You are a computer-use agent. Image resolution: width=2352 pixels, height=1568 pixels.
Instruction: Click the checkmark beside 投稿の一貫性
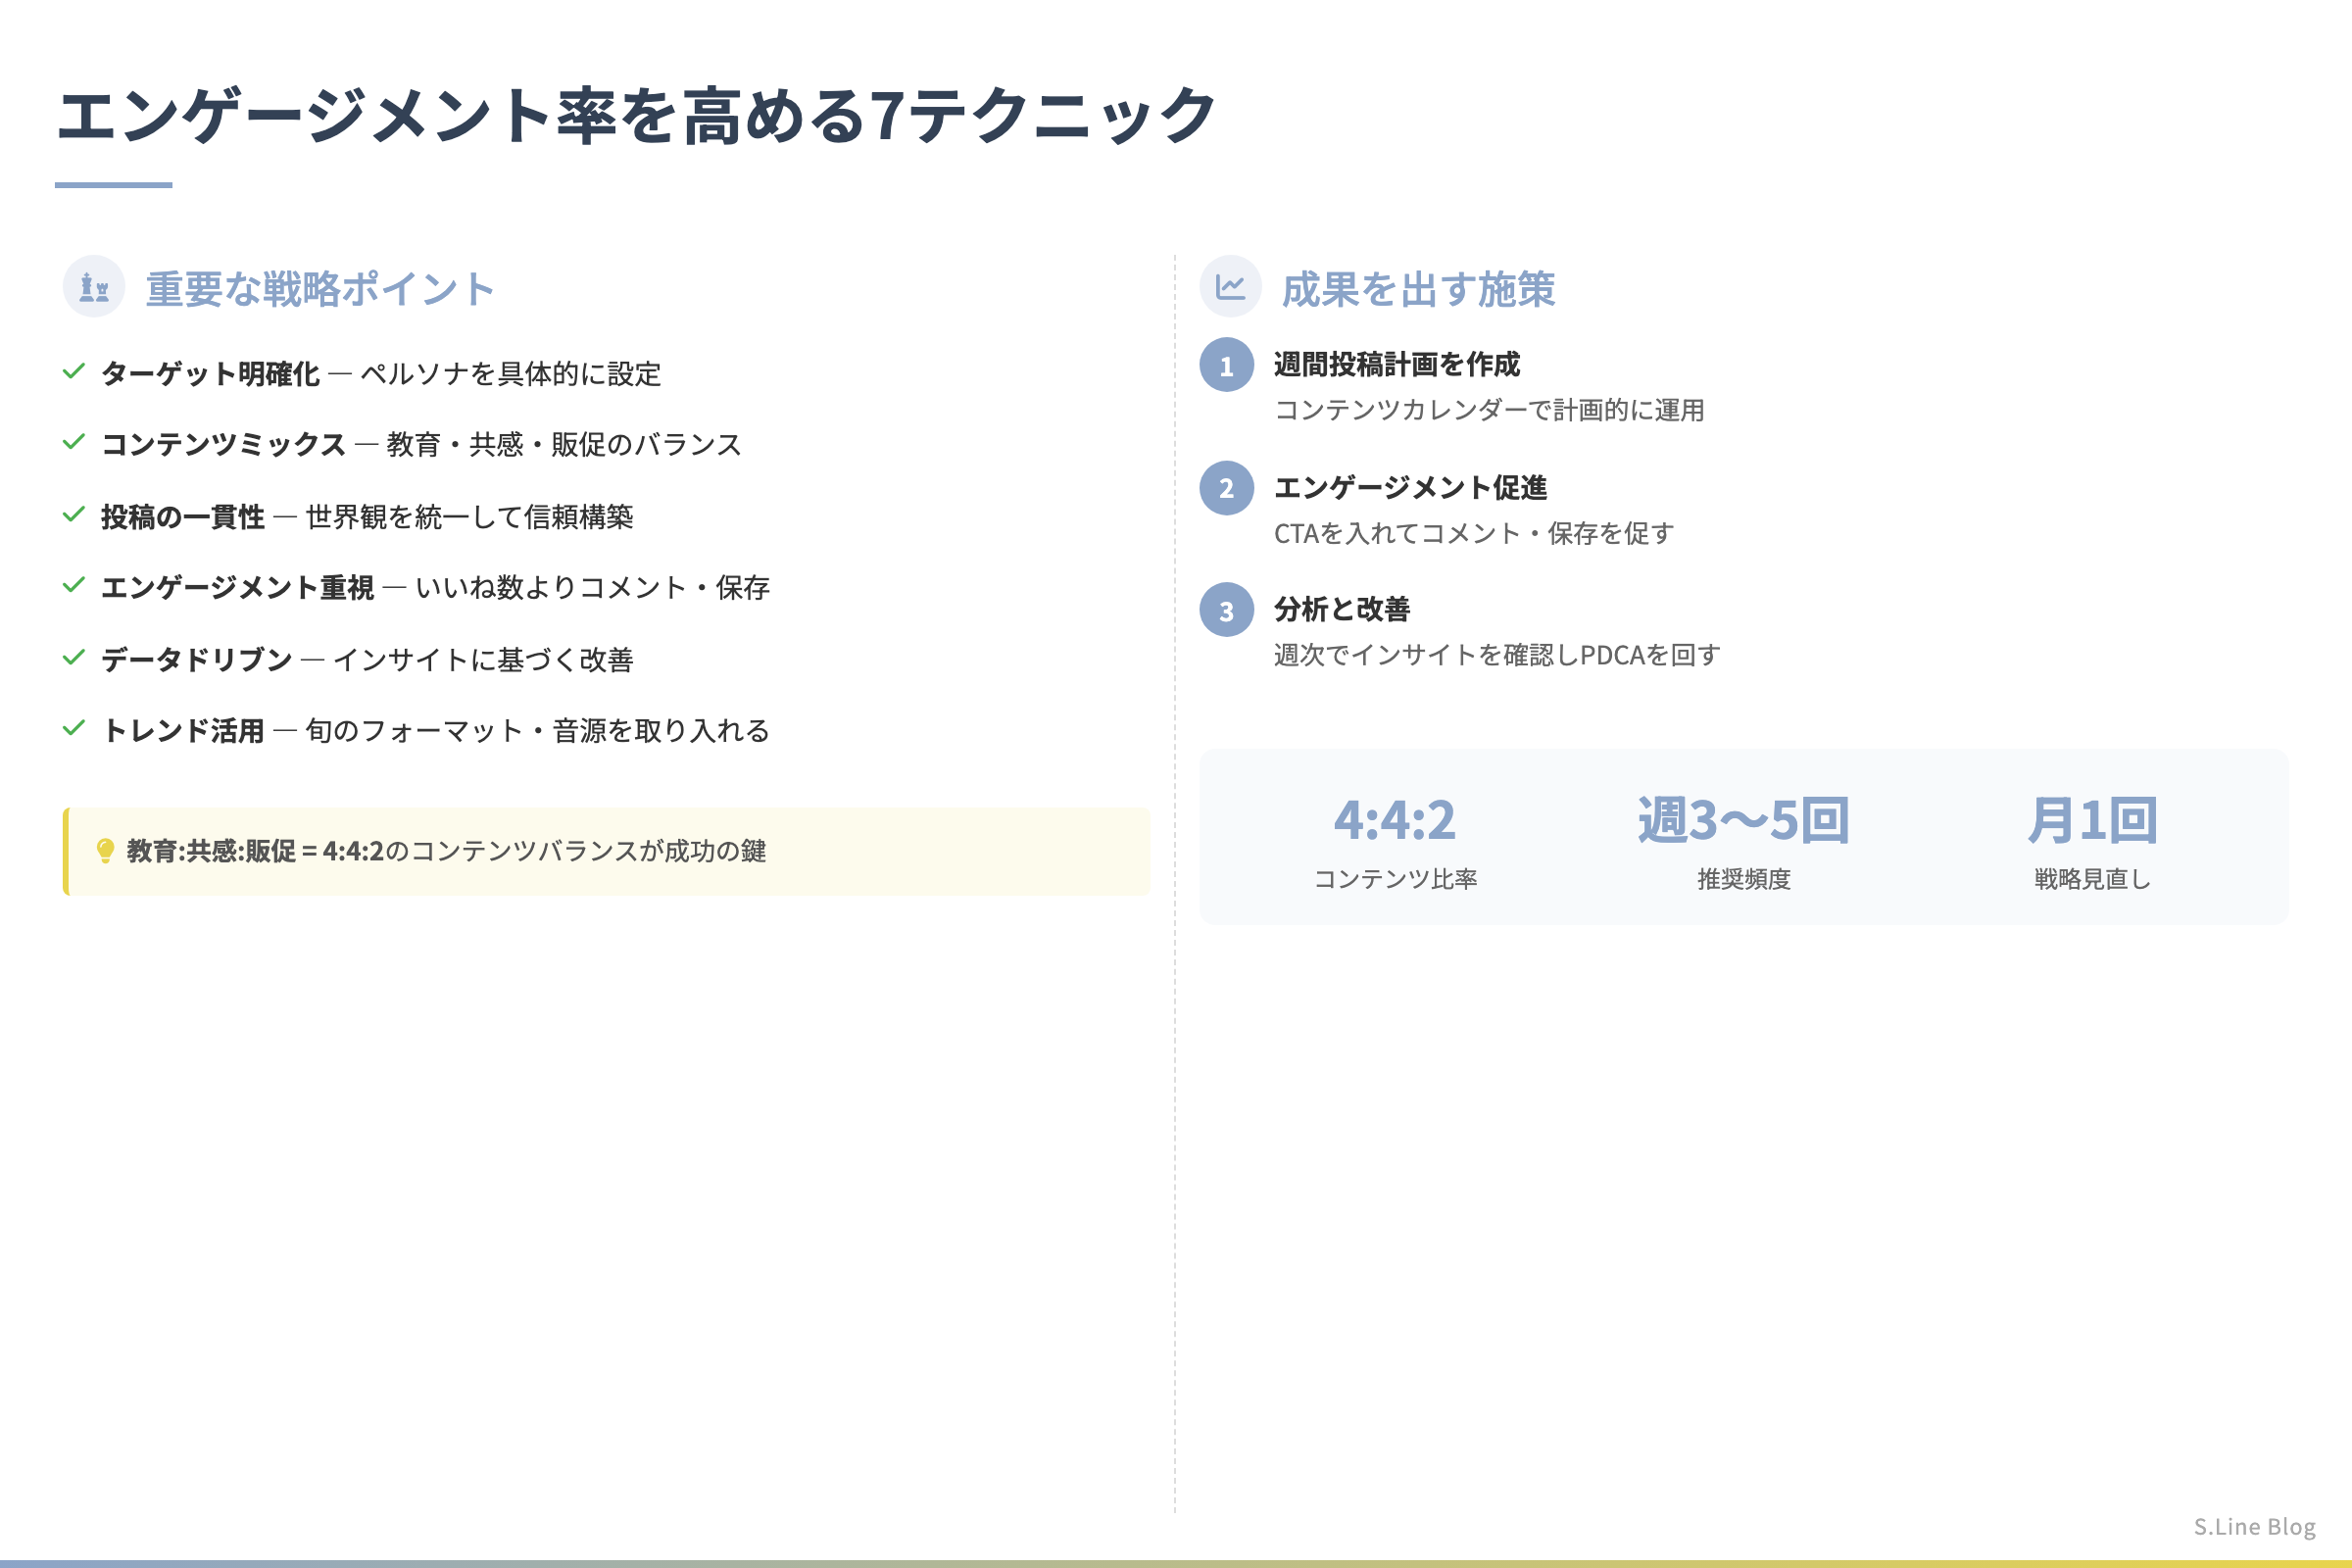click(74, 514)
